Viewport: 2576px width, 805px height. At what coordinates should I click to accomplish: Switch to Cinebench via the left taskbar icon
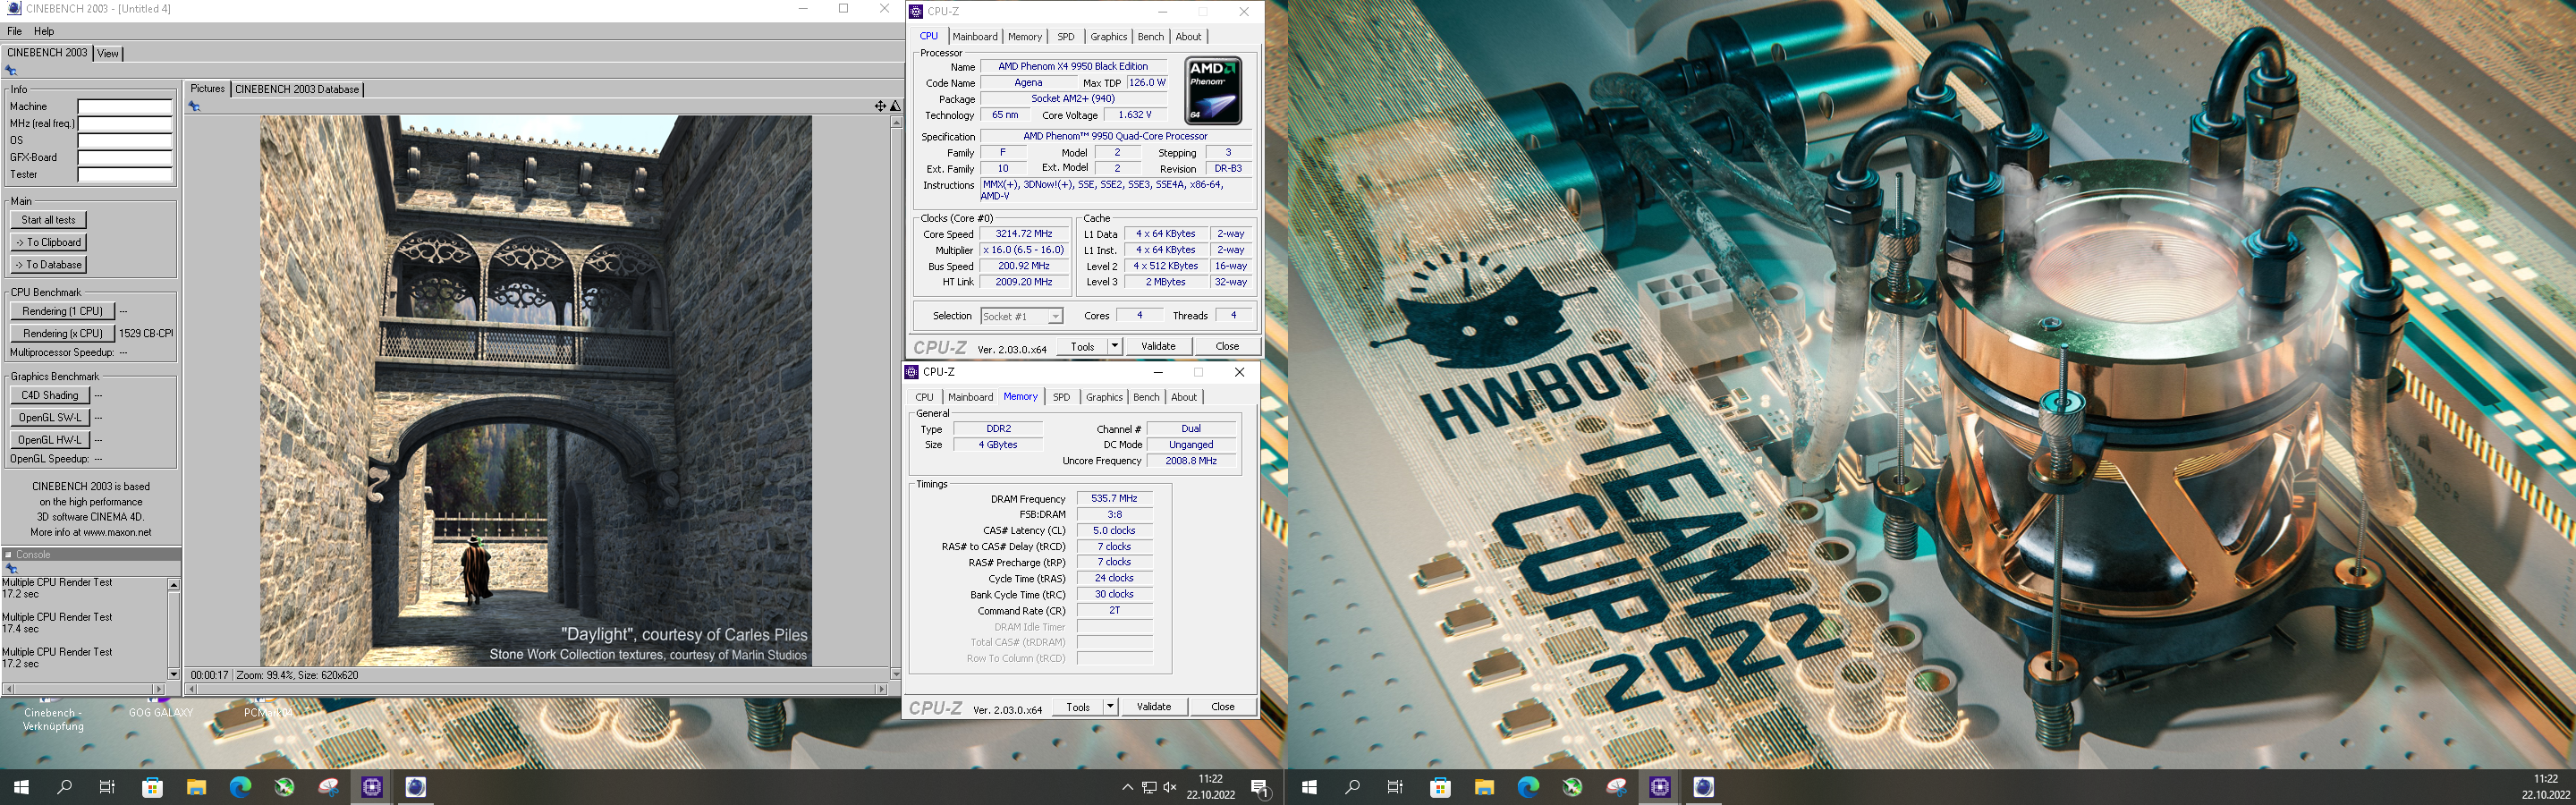coord(416,787)
